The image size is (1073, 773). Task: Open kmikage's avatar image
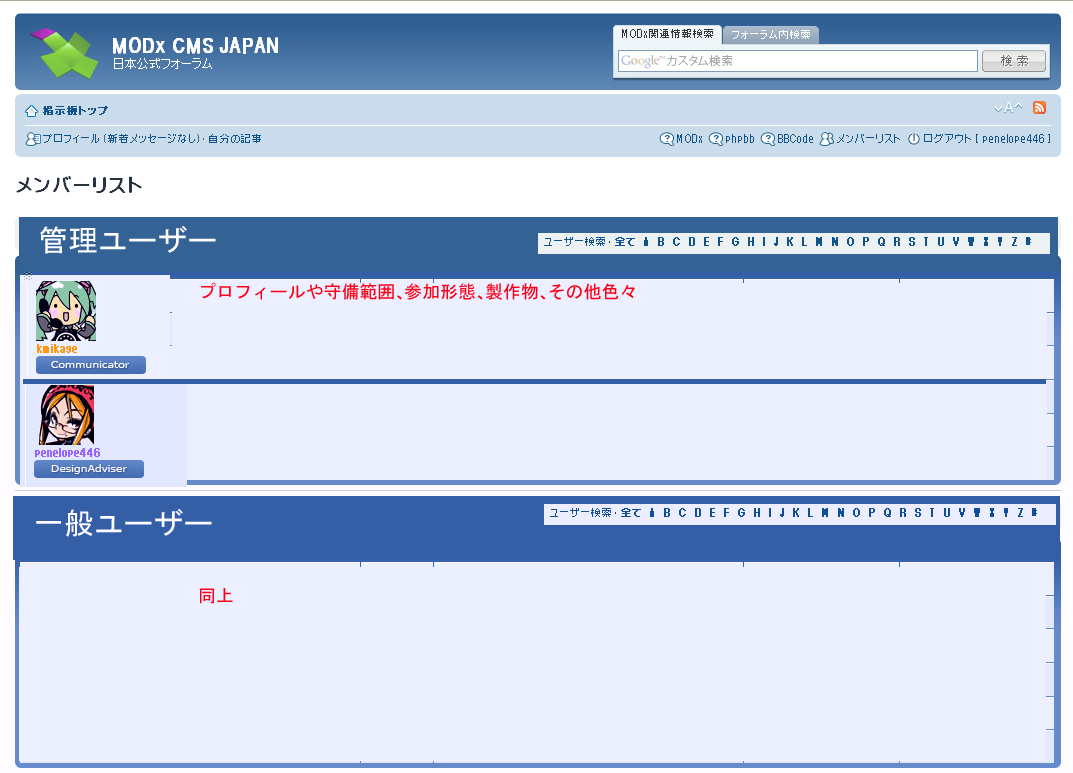66,311
